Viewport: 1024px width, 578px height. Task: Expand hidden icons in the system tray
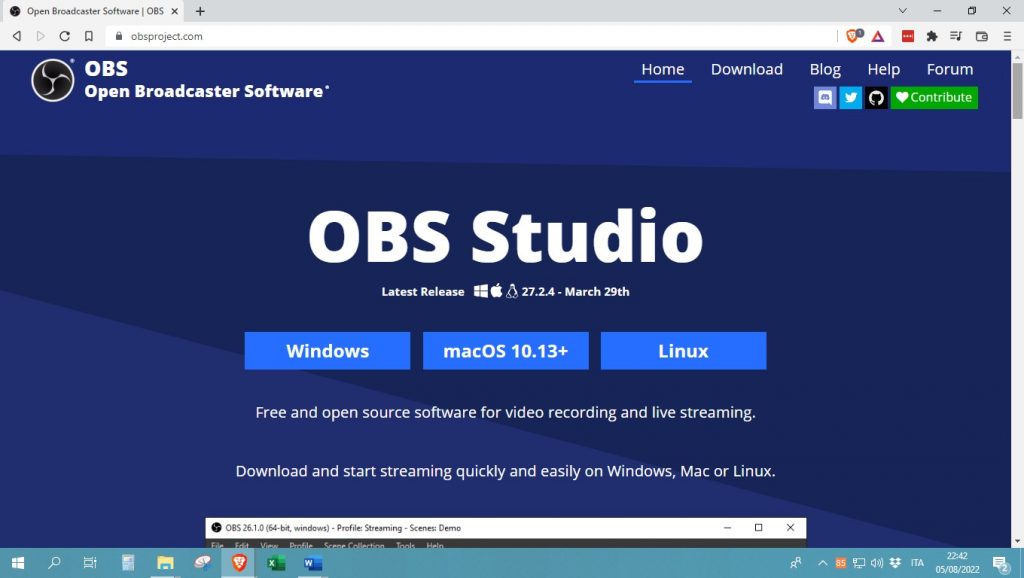coord(823,563)
